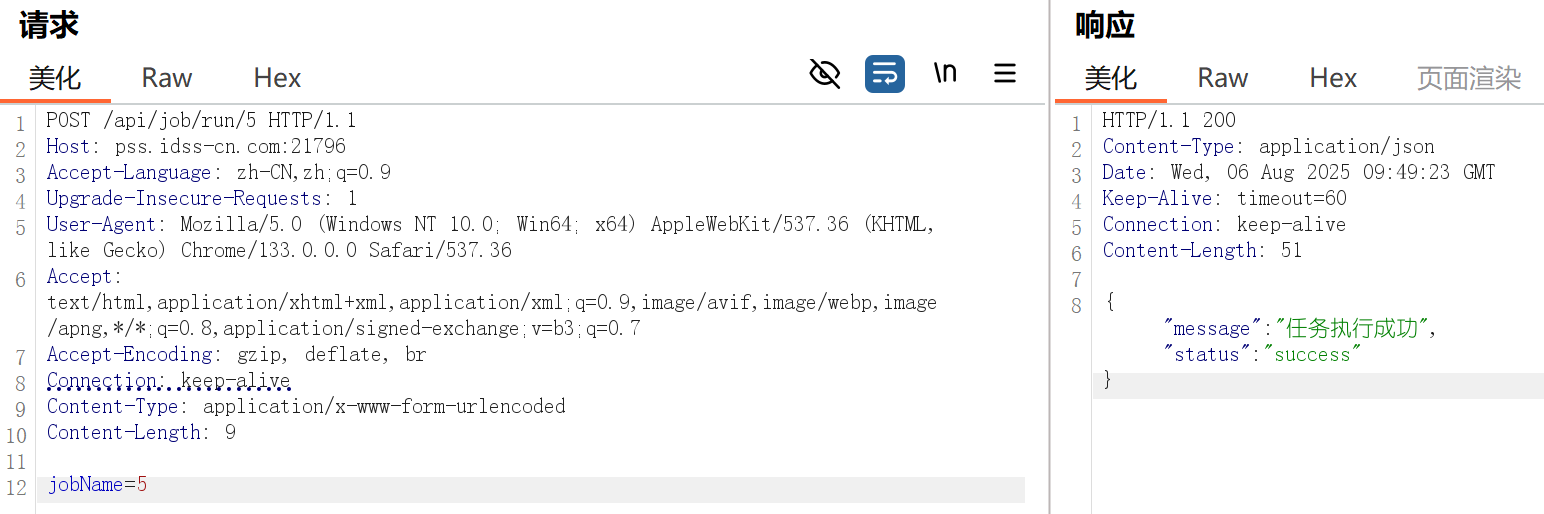Image resolution: width=1544 pixels, height=514 pixels.
Task: Click the request Content-Type header line
Action: (306, 407)
